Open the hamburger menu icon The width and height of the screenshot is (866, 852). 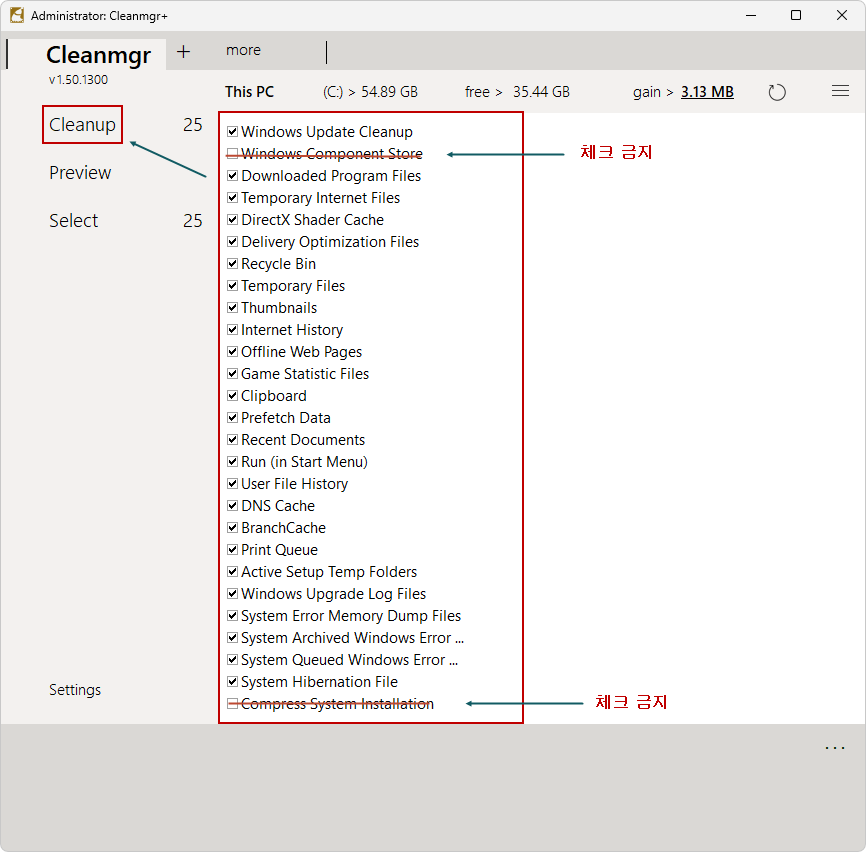[840, 91]
